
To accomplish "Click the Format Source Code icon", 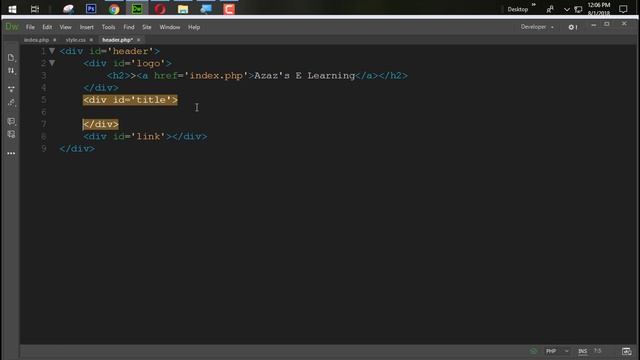I will click(11, 102).
